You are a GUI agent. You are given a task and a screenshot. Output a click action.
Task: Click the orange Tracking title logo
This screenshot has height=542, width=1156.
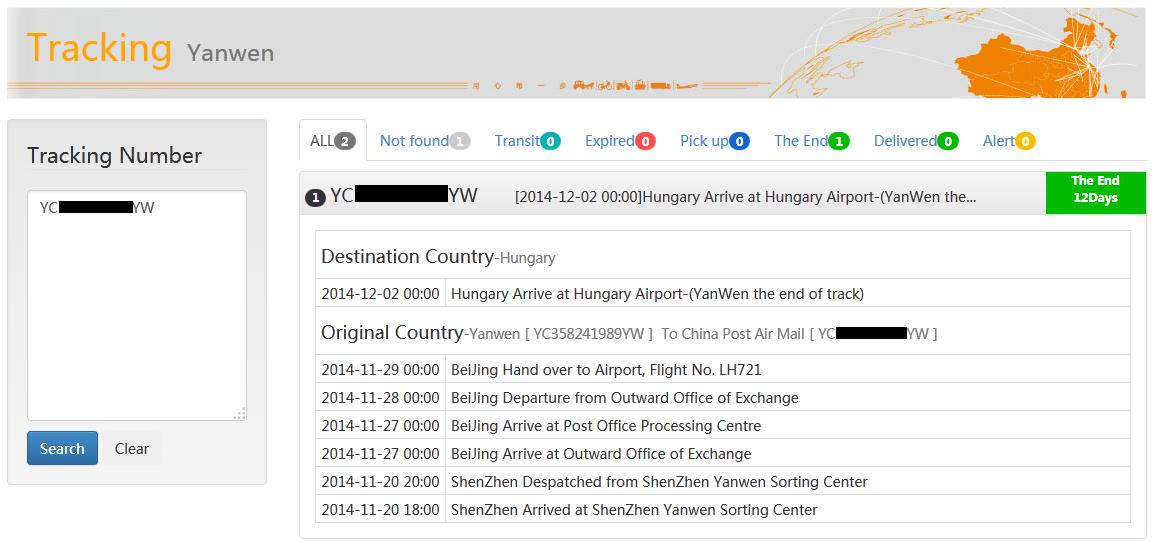coord(99,47)
